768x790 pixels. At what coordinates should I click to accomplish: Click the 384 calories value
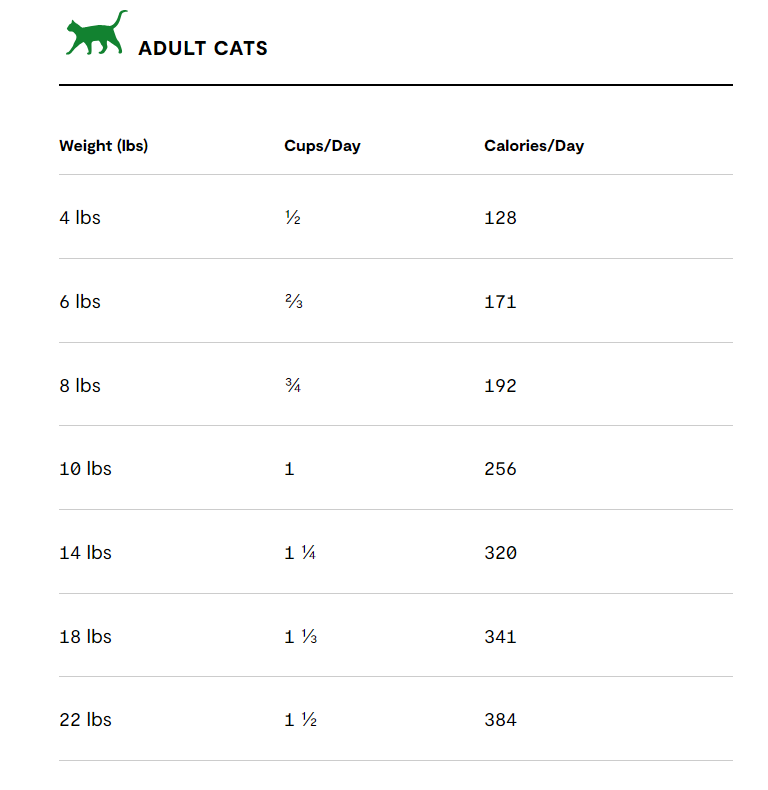(x=500, y=720)
